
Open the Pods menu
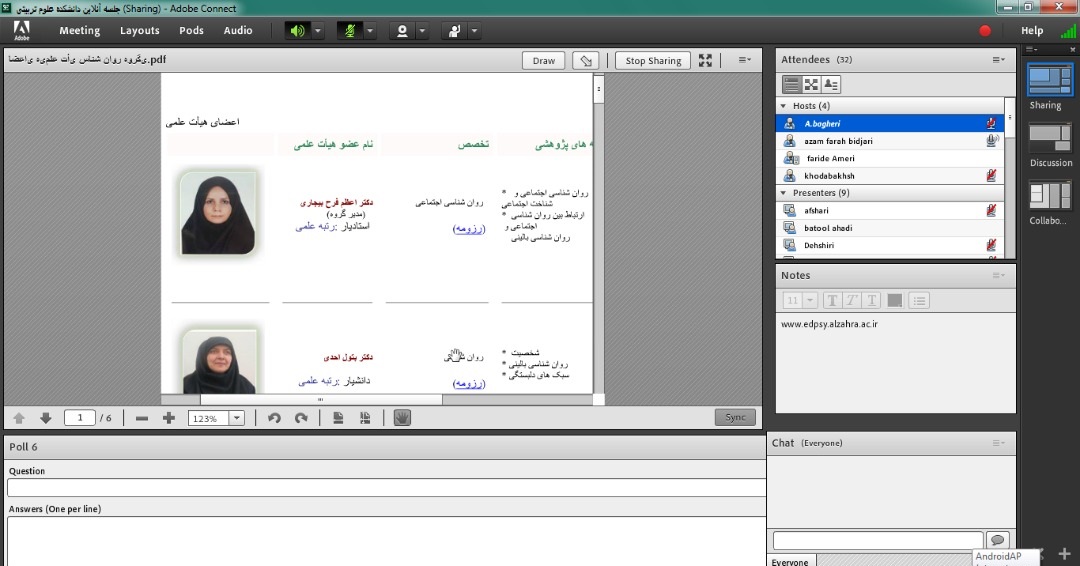(x=191, y=30)
